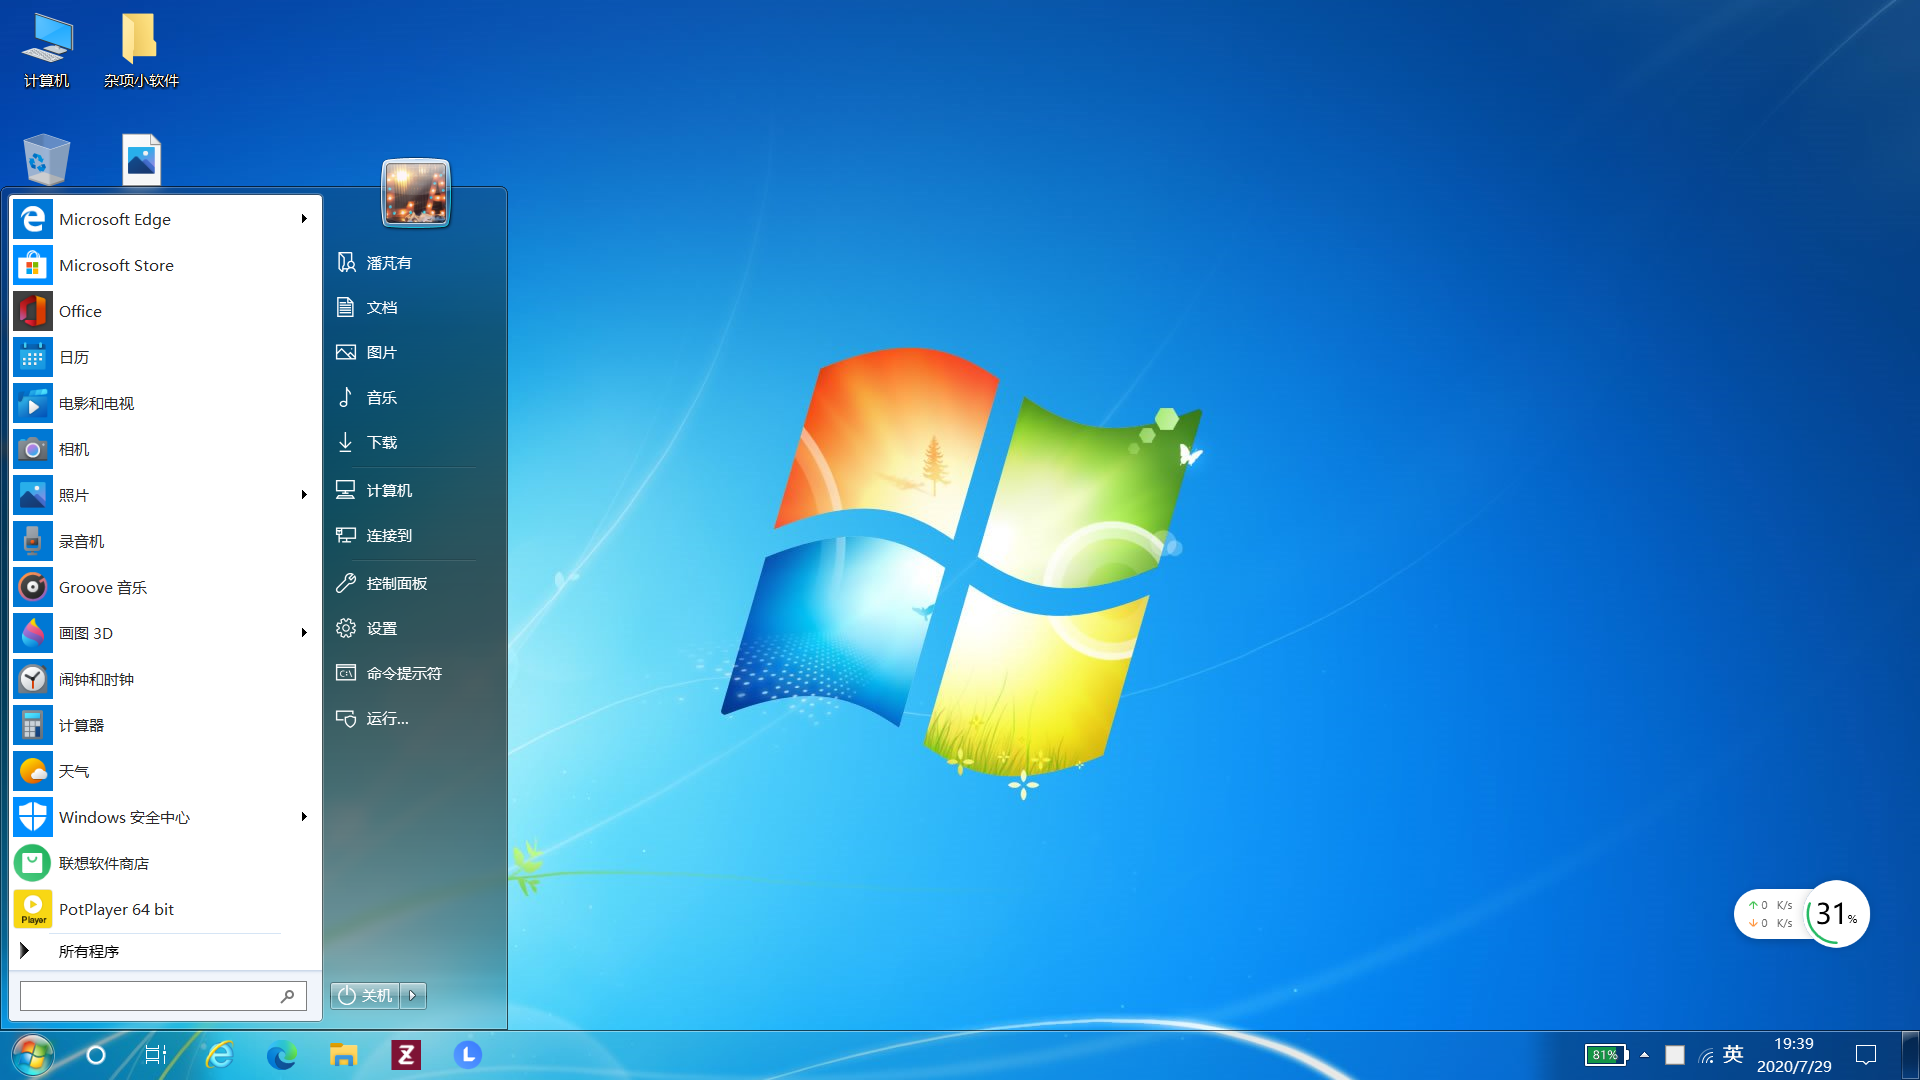Select the Recycle Bin desktop icon

pos(46,159)
